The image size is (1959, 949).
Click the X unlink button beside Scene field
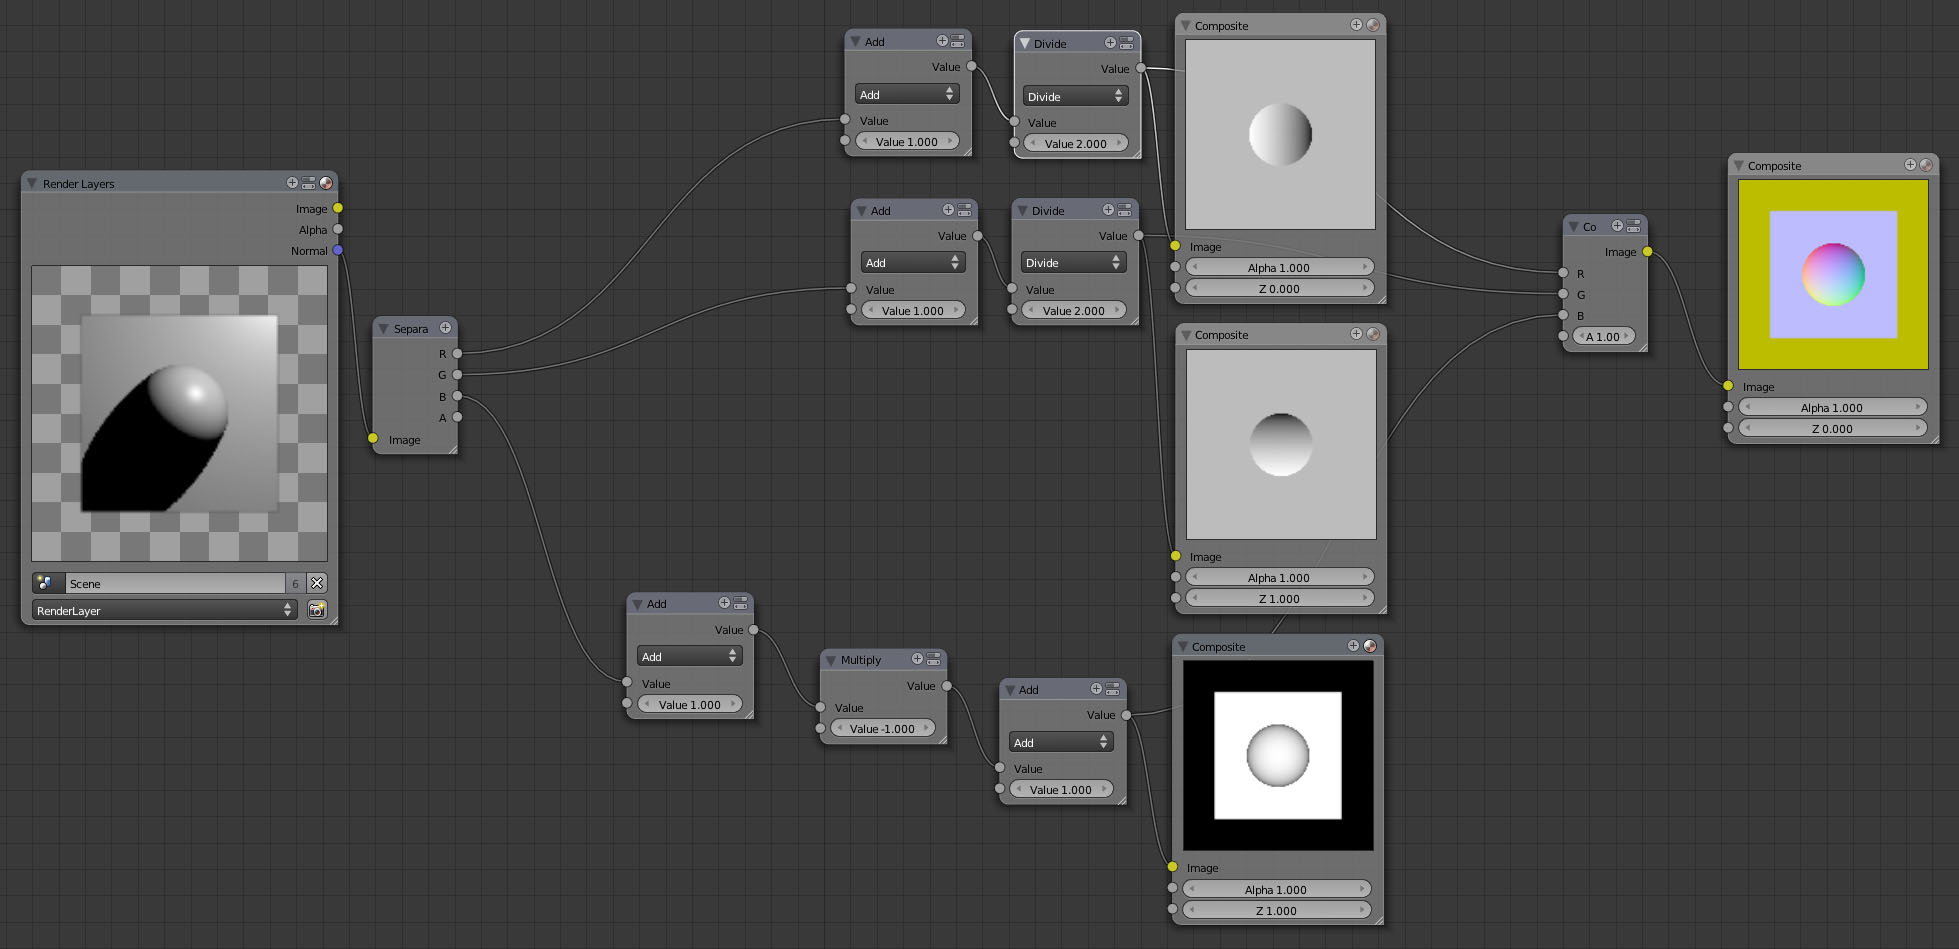coord(317,583)
